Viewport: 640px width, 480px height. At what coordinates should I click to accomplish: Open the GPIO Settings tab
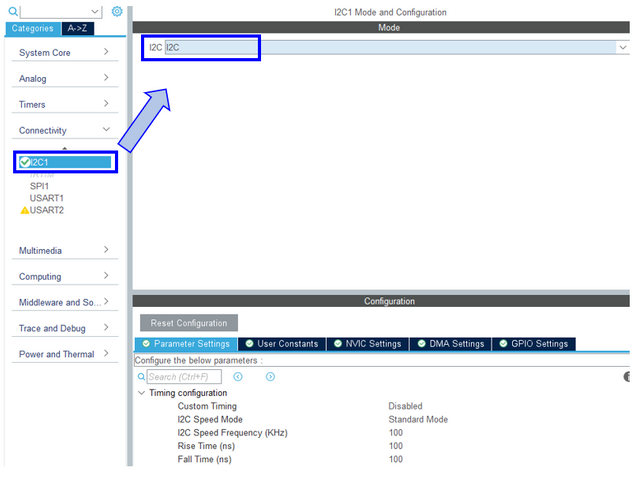(x=533, y=344)
